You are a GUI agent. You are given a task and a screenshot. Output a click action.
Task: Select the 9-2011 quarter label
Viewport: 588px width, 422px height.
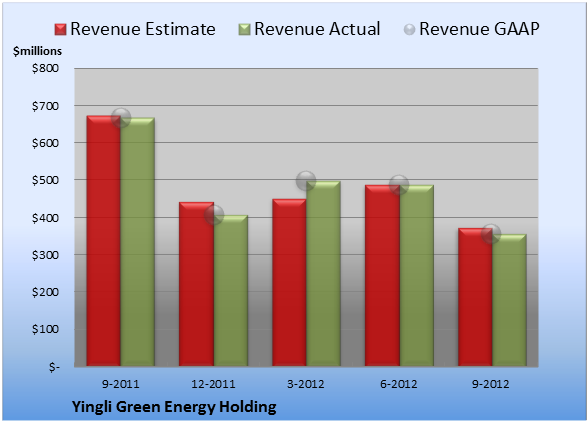tap(121, 384)
